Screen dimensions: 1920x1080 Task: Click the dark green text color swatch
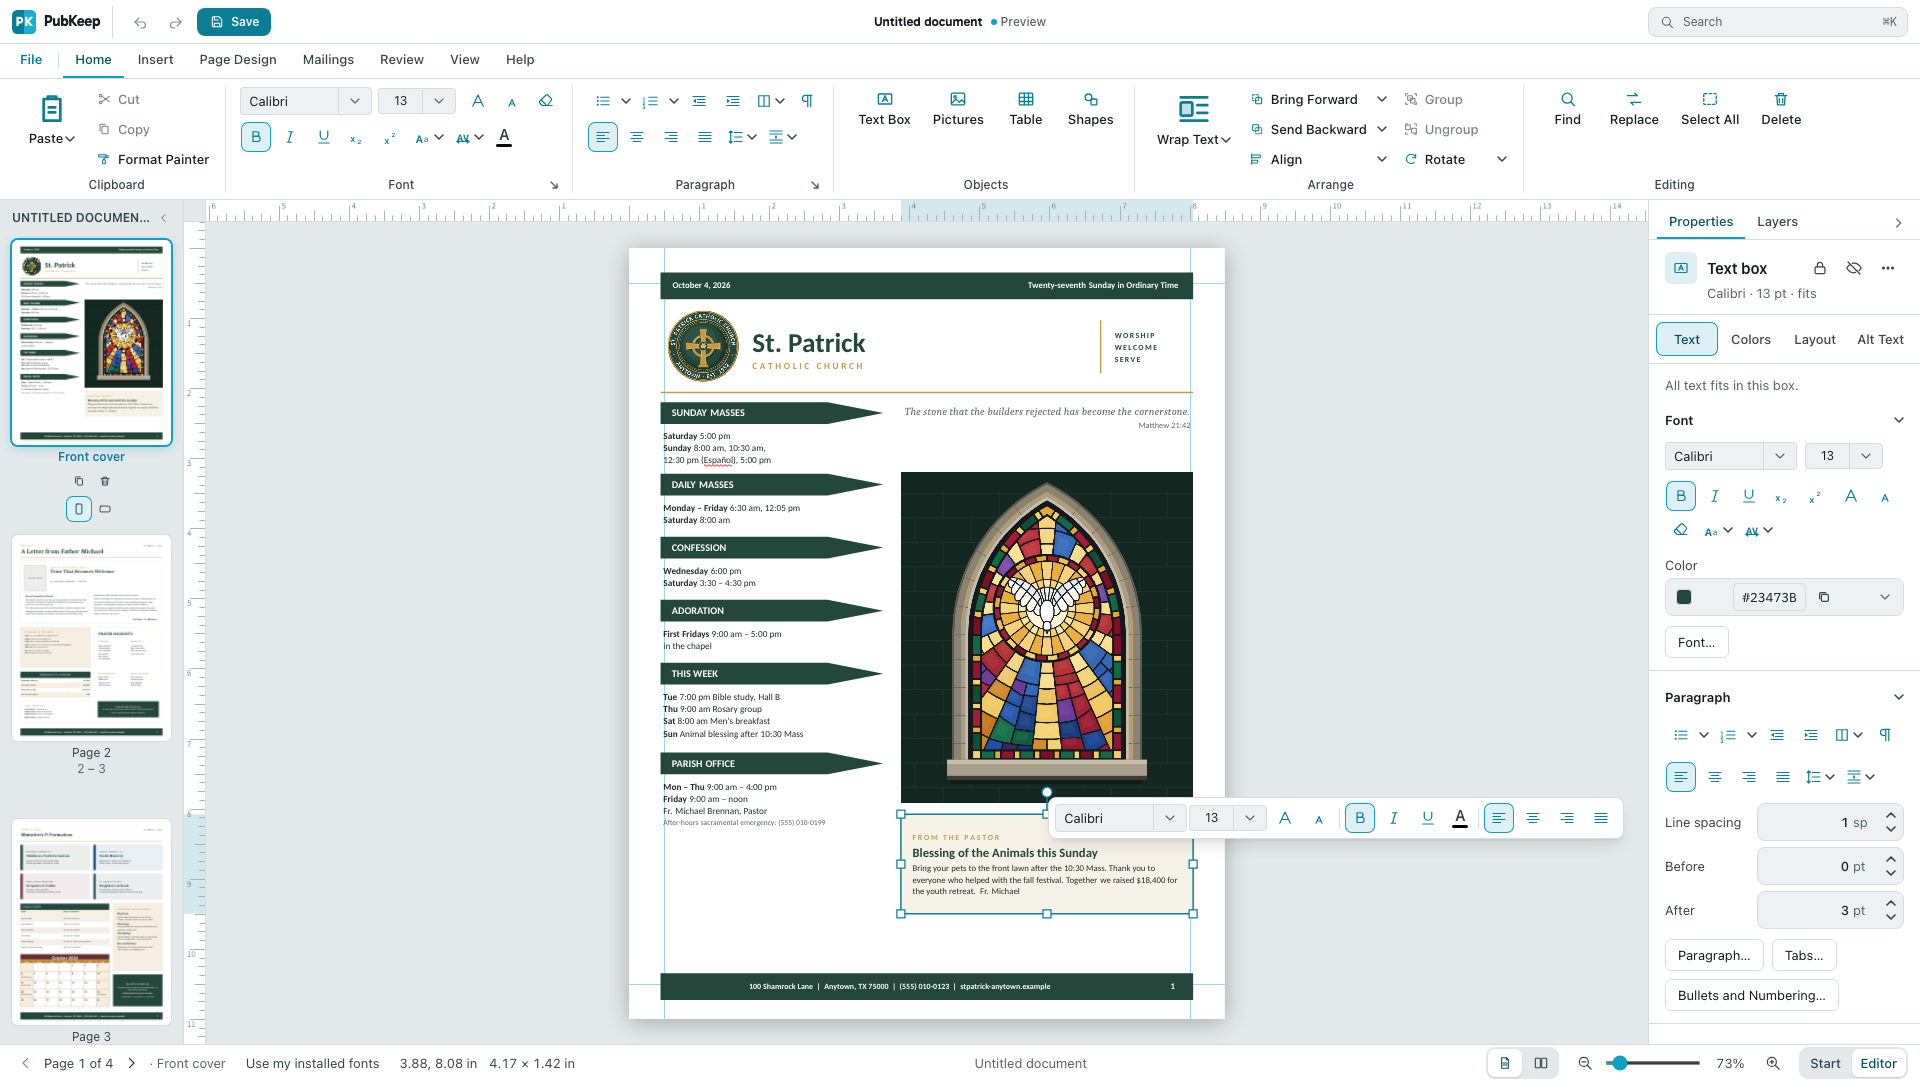click(1684, 597)
